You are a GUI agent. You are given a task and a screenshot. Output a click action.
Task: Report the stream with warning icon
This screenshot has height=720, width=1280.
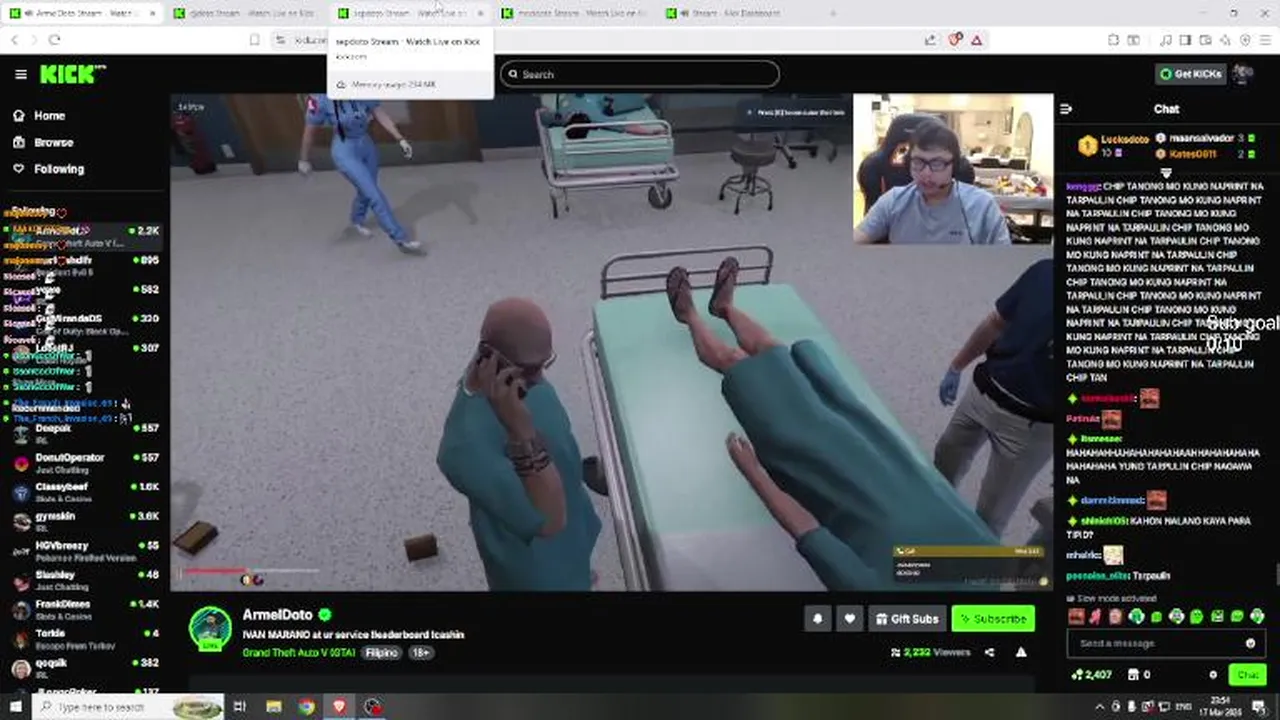pyautogui.click(x=1021, y=652)
